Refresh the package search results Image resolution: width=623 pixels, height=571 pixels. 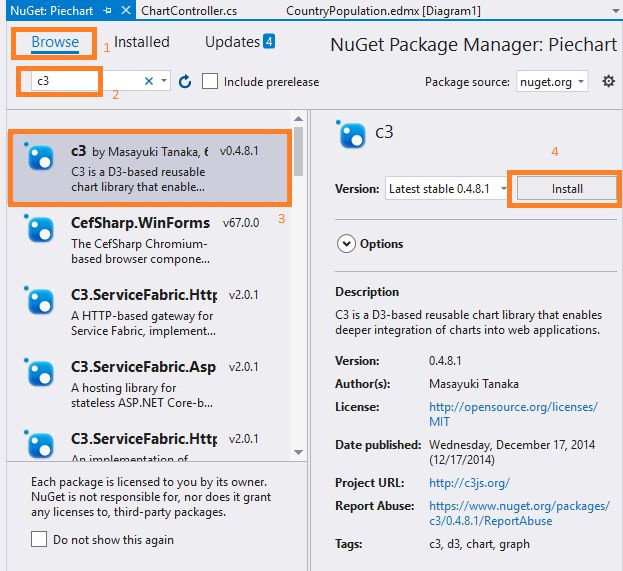click(x=185, y=81)
